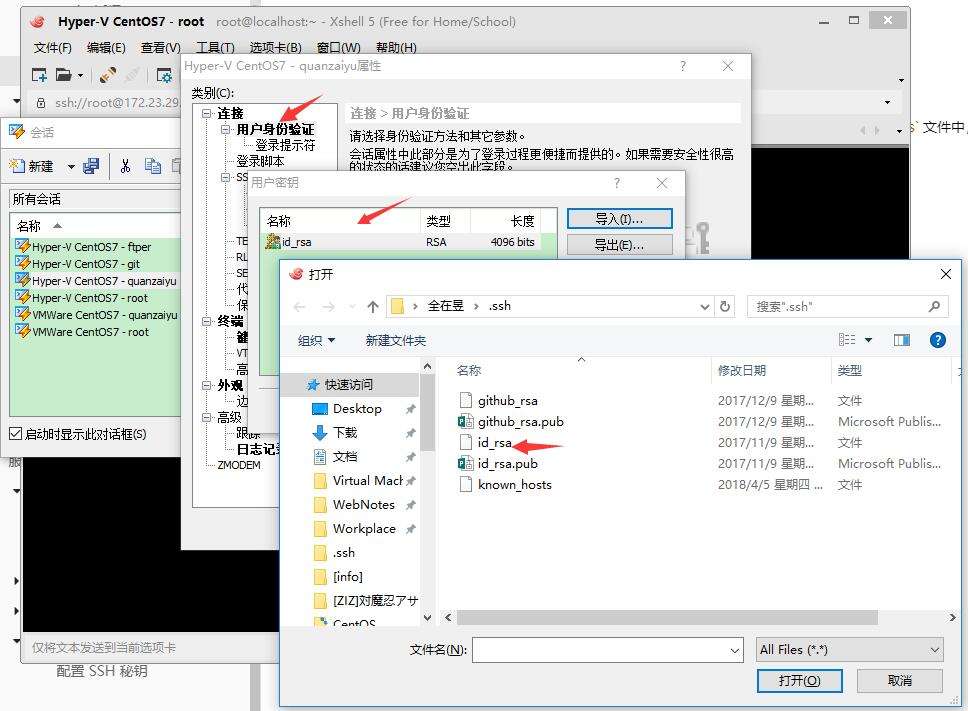Viewport: 968px width, 711px height.
Task: Open the view options dropdown arrow
Action: tap(868, 340)
